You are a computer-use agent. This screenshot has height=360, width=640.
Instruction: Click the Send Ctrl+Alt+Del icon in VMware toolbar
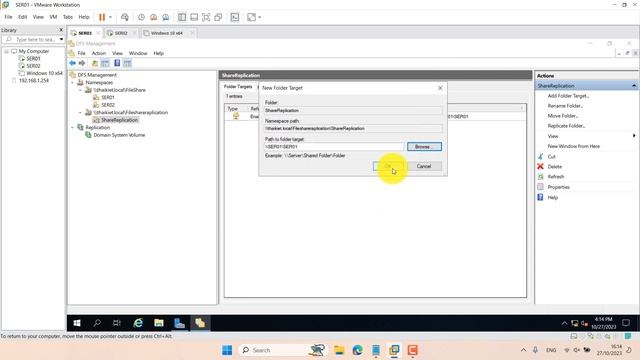pos(125,17)
